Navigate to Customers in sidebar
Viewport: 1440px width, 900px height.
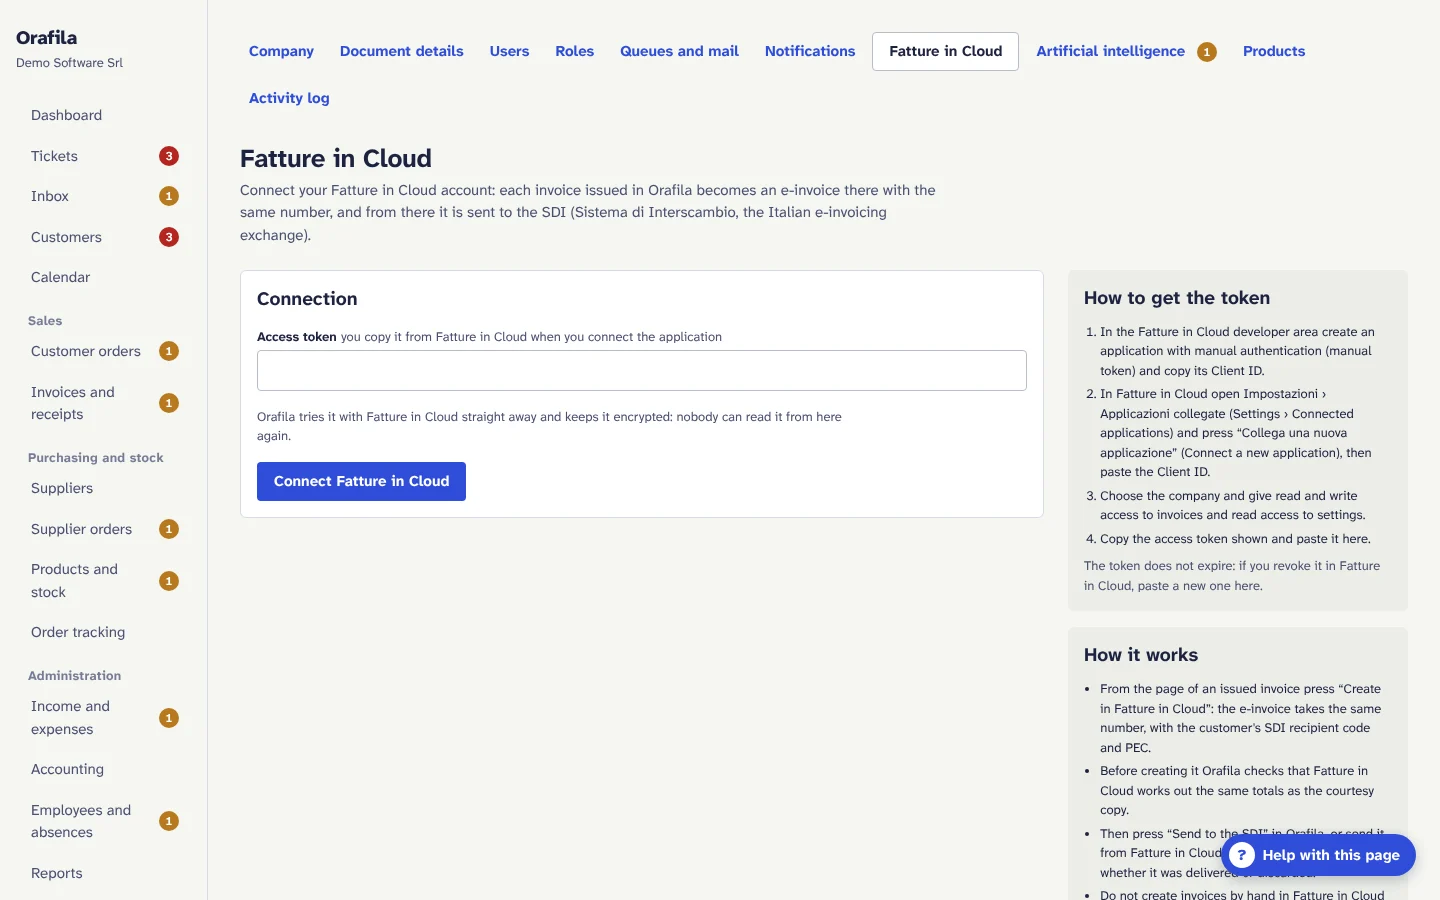(x=103, y=237)
